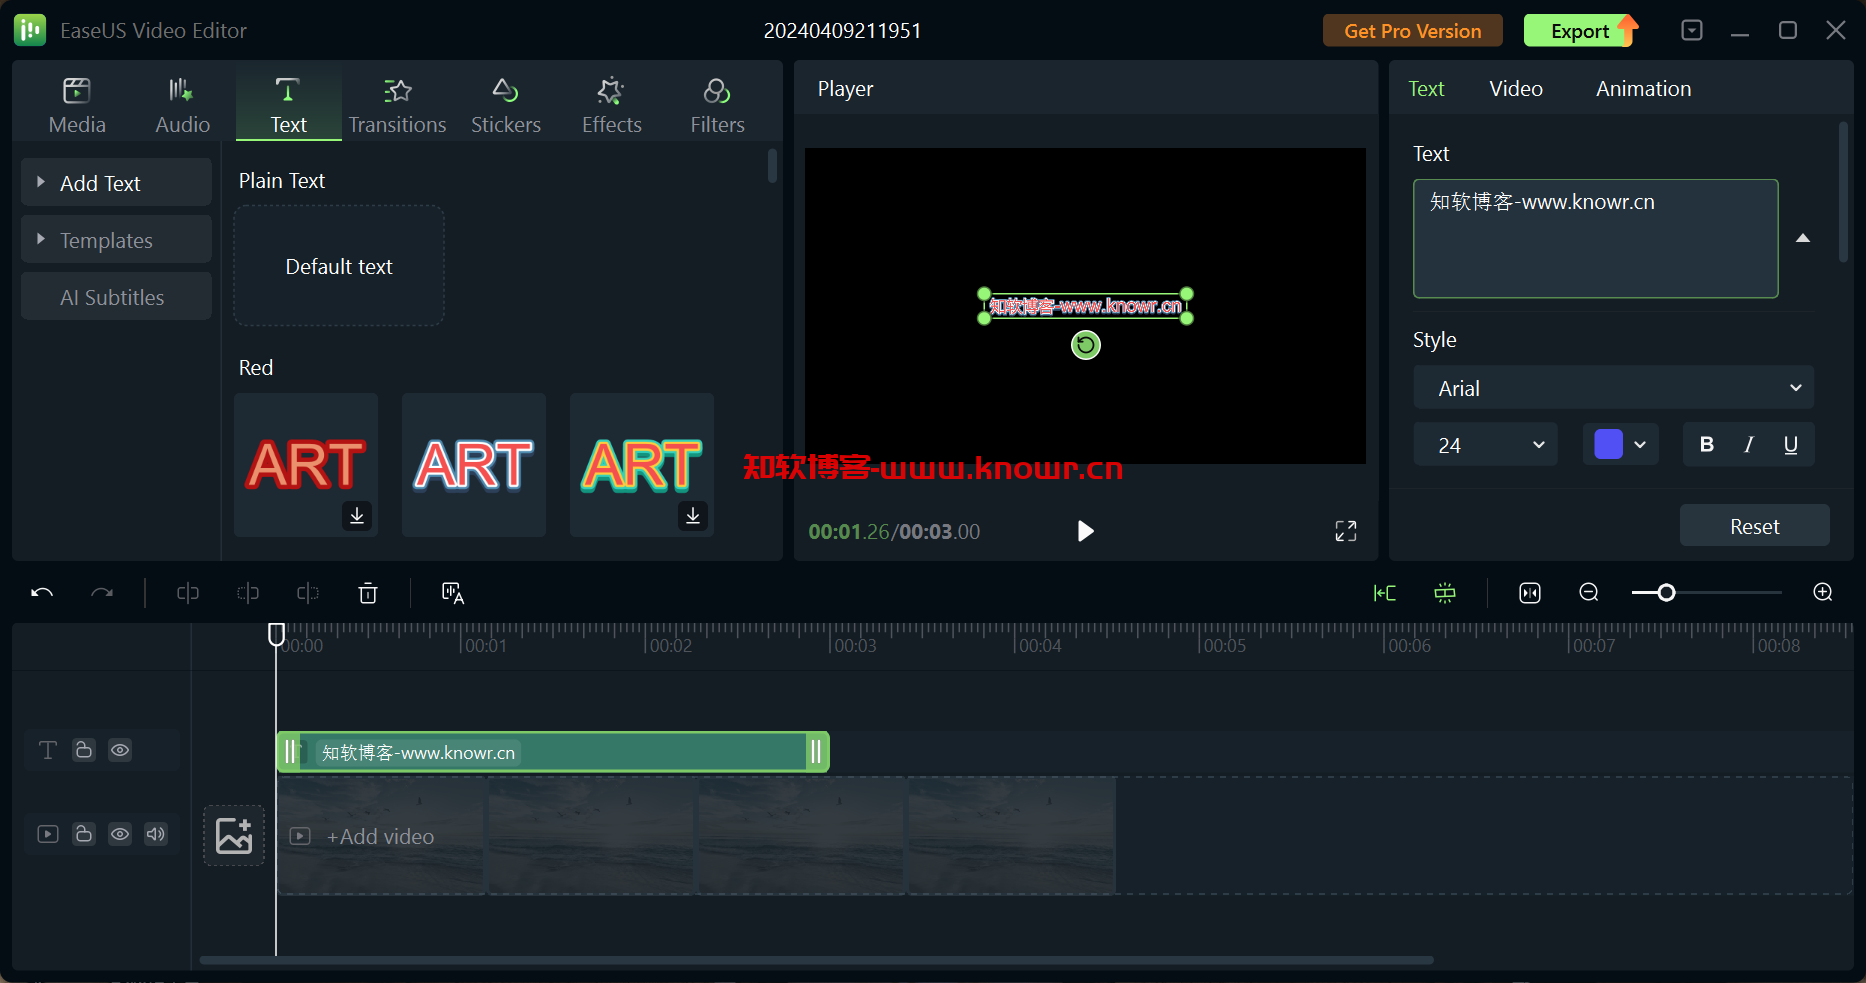Lock the text track
The height and width of the screenshot is (983, 1866).
click(x=84, y=750)
